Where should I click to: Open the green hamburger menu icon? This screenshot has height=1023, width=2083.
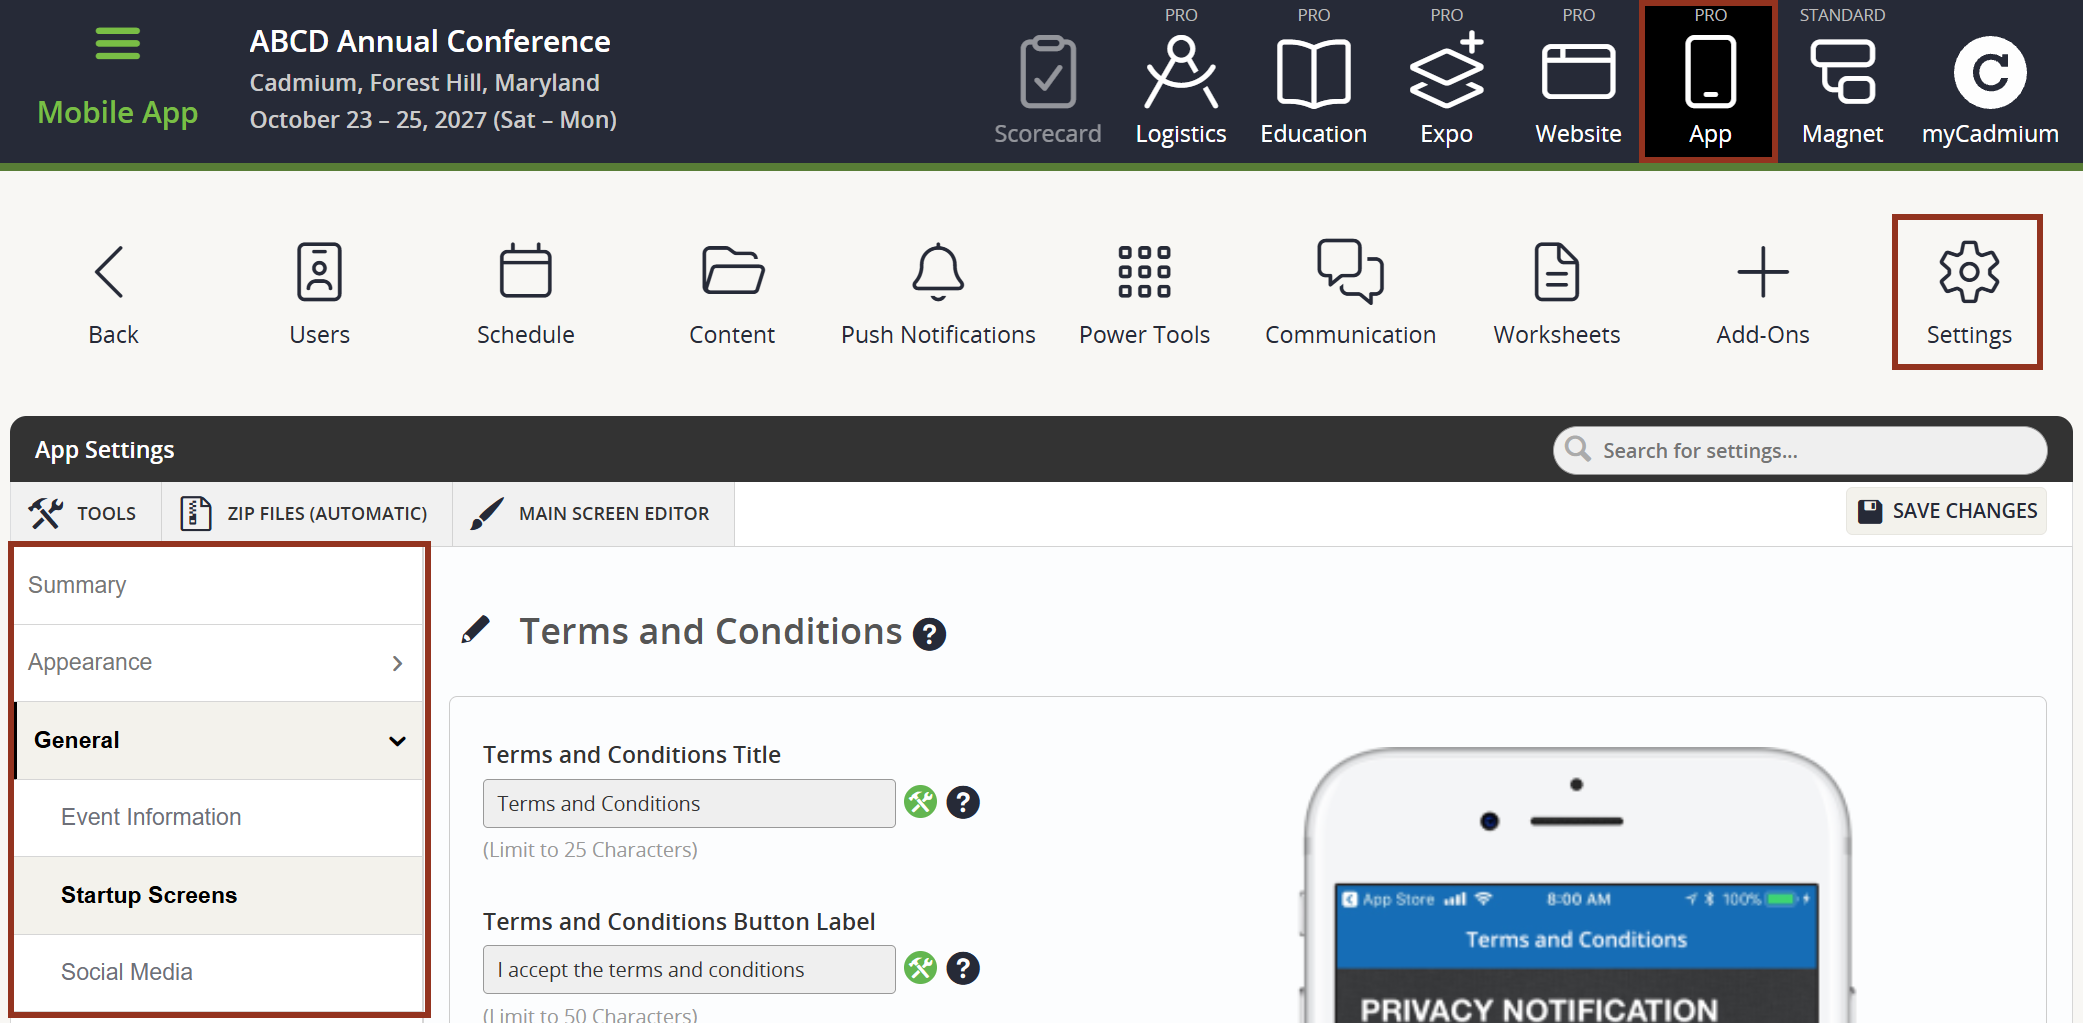pyautogui.click(x=117, y=44)
